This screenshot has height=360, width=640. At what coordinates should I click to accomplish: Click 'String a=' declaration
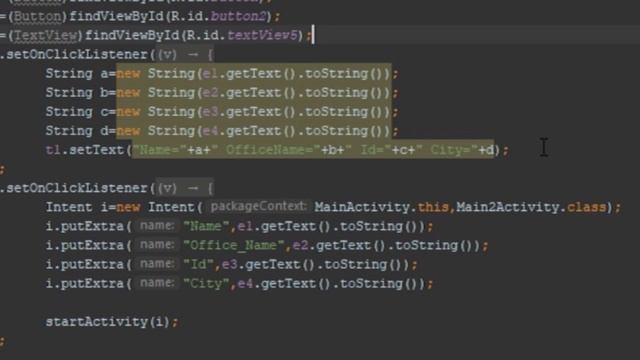click(80, 73)
